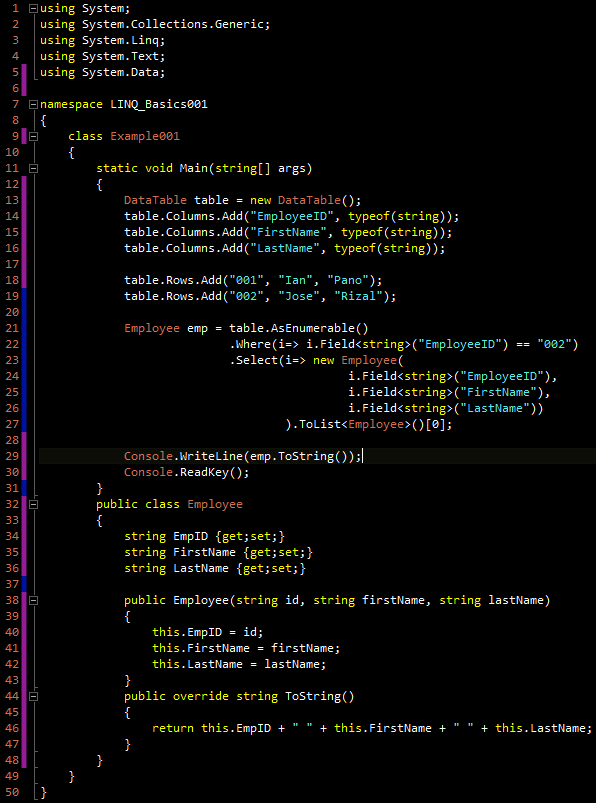Collapse the LINQ_Basics001 namespace block
This screenshot has height=803, width=596.
click(33, 104)
